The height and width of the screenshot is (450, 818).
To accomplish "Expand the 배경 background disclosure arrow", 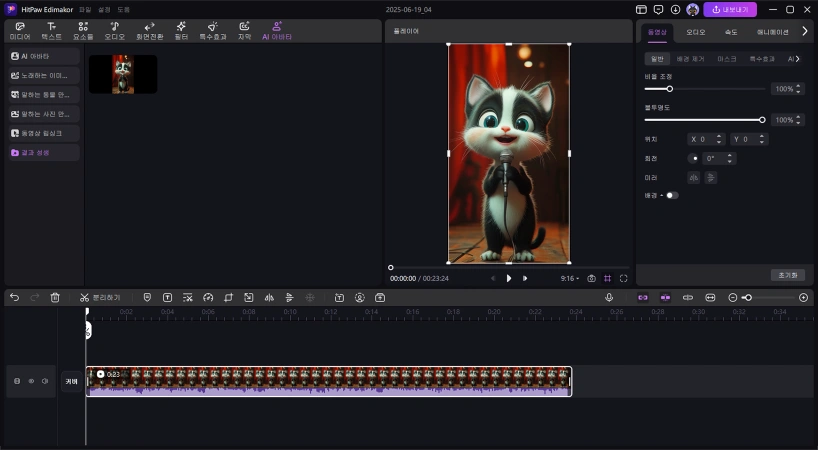I will [661, 196].
